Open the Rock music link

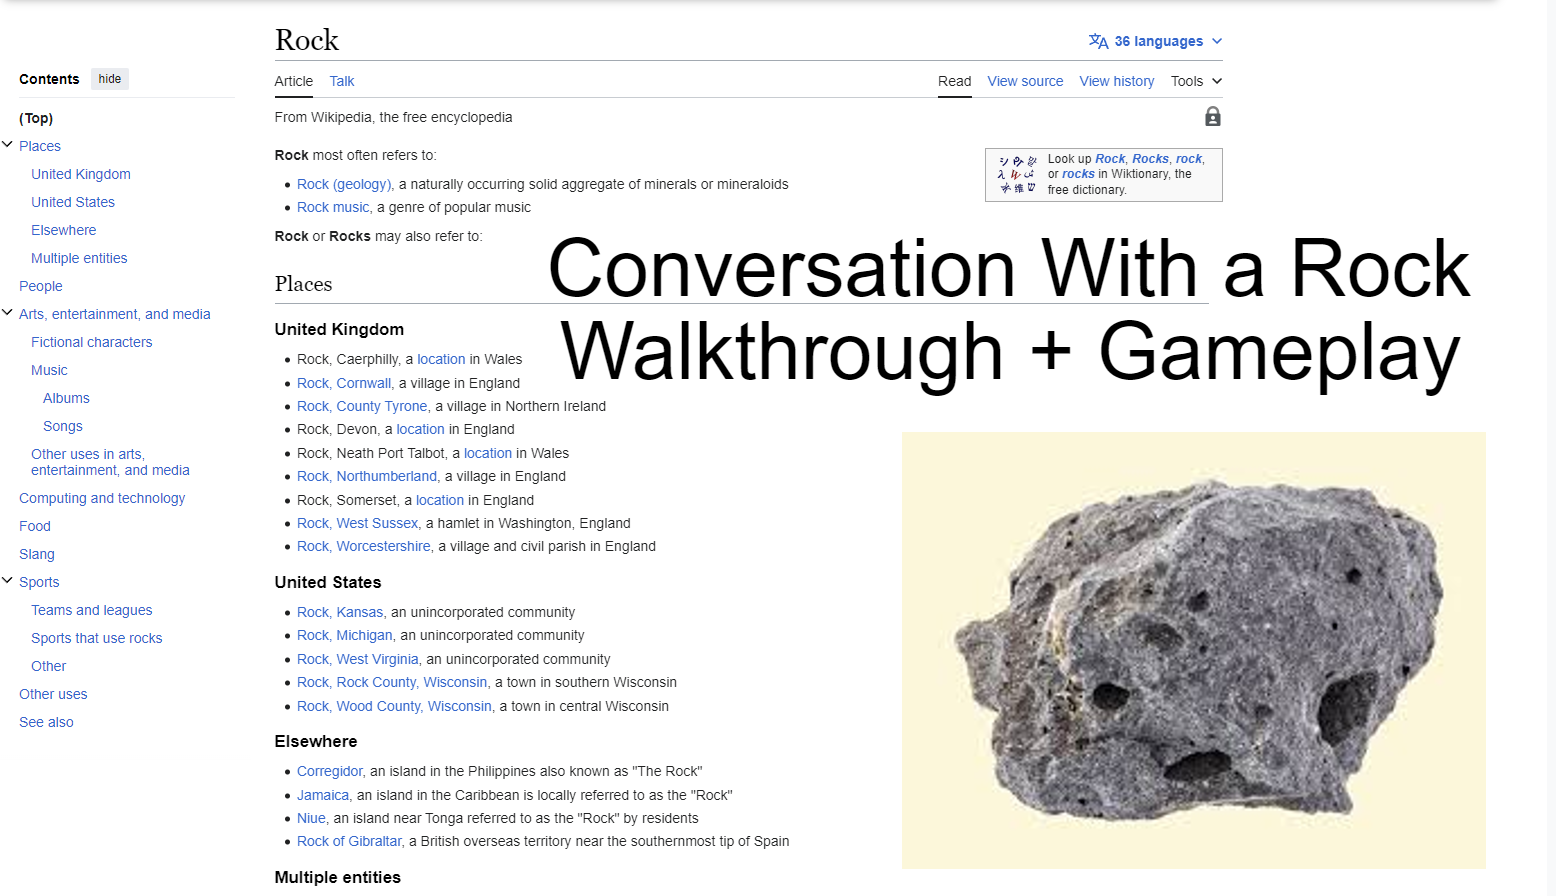(x=333, y=207)
